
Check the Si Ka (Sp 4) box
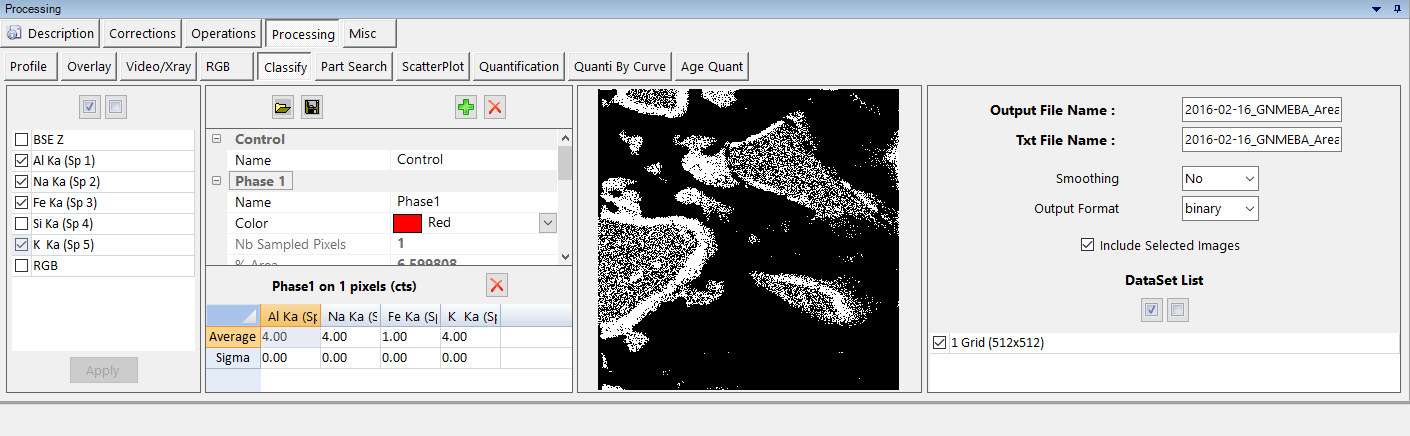[x=22, y=224]
